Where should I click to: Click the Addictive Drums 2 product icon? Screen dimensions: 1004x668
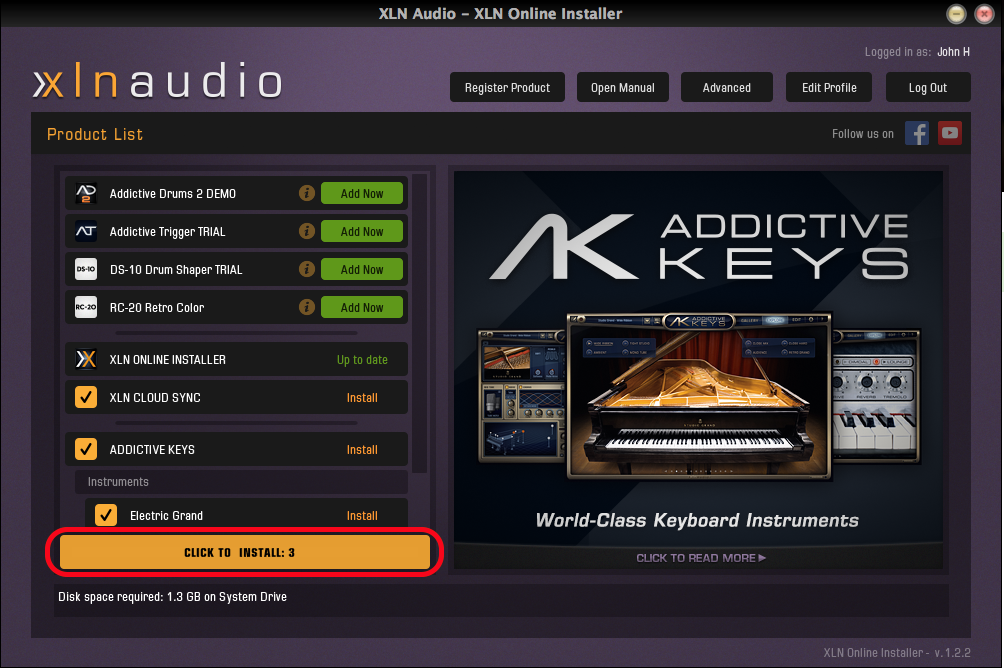pyautogui.click(x=86, y=193)
